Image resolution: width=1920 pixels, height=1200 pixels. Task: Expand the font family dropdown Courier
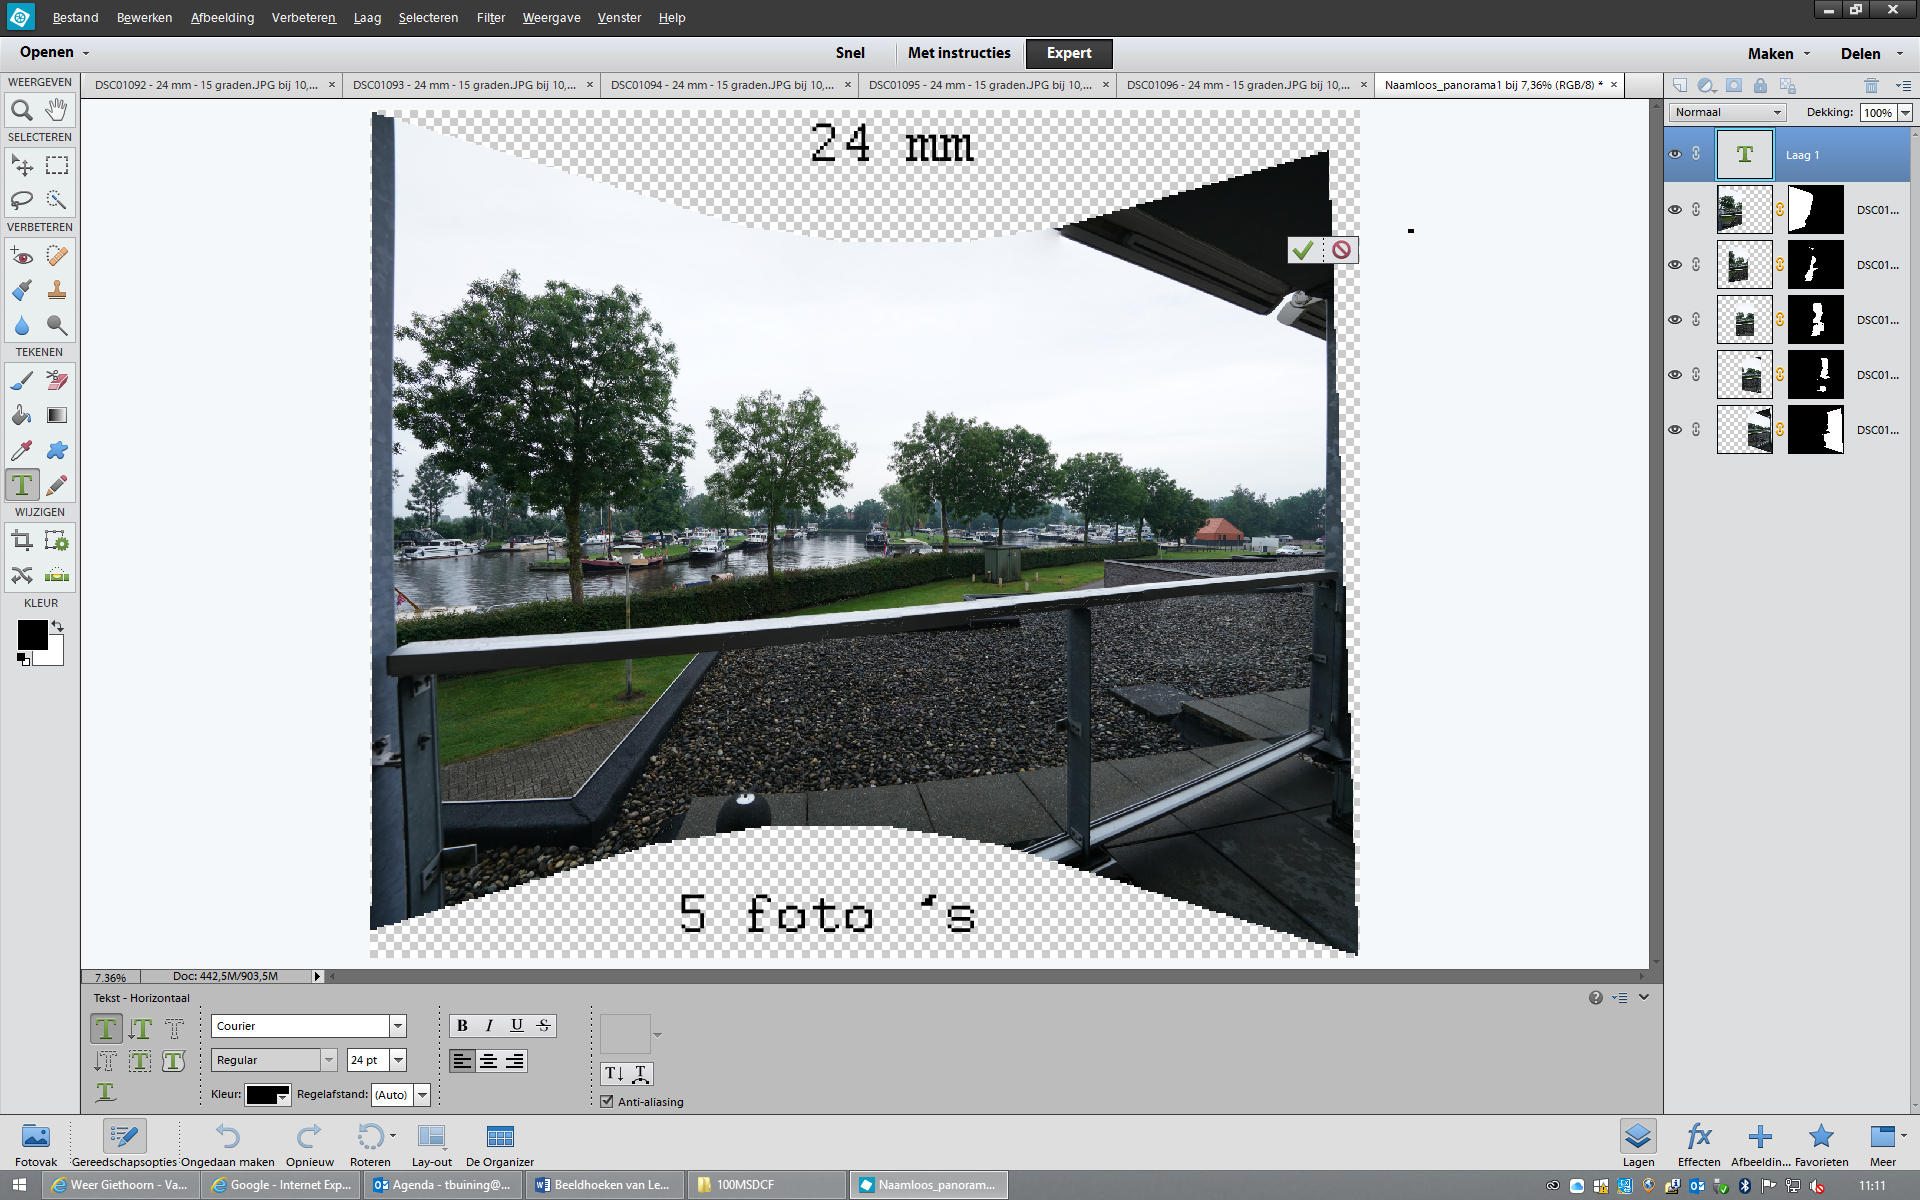tap(397, 1024)
